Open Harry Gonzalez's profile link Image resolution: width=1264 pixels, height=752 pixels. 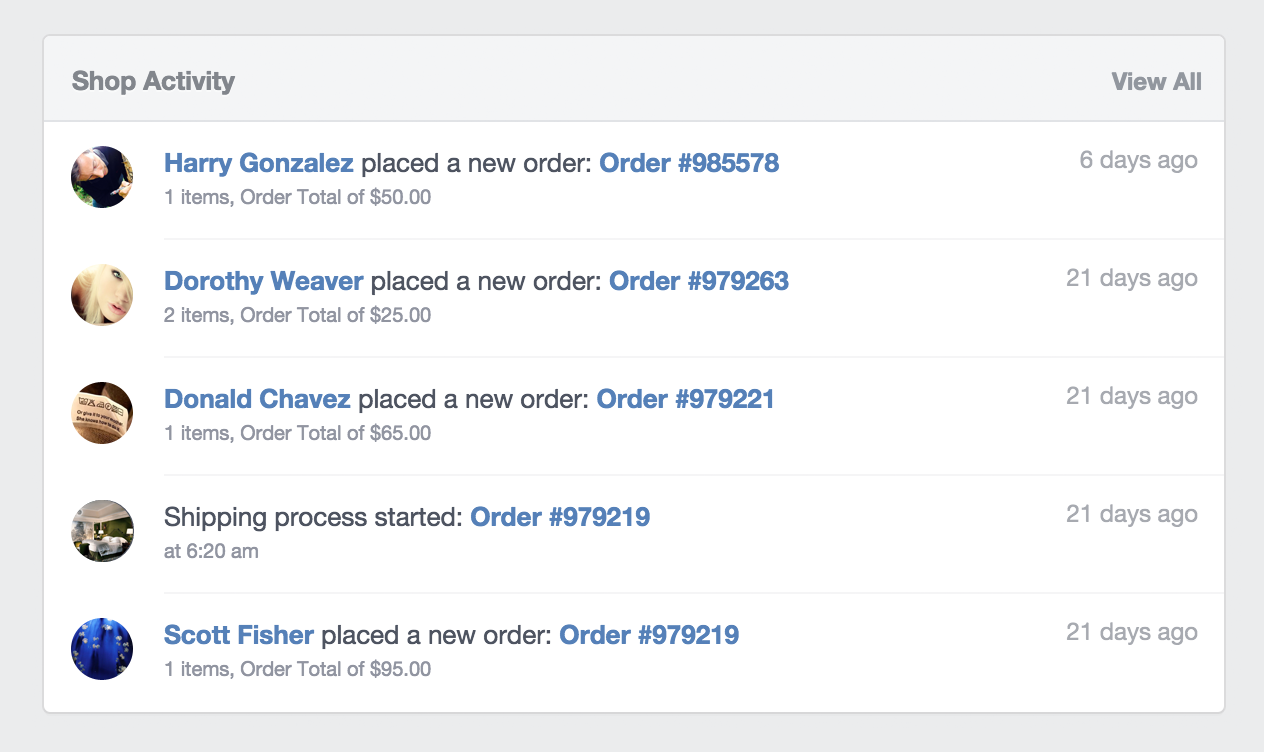coord(258,163)
